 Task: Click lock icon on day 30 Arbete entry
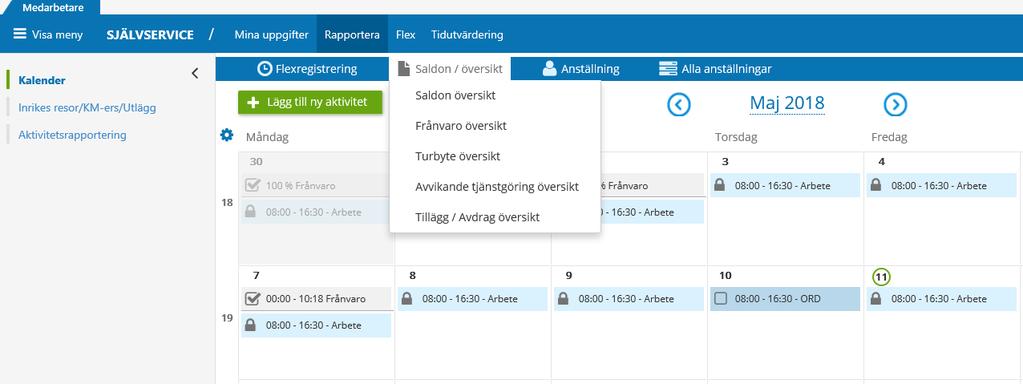(250, 212)
